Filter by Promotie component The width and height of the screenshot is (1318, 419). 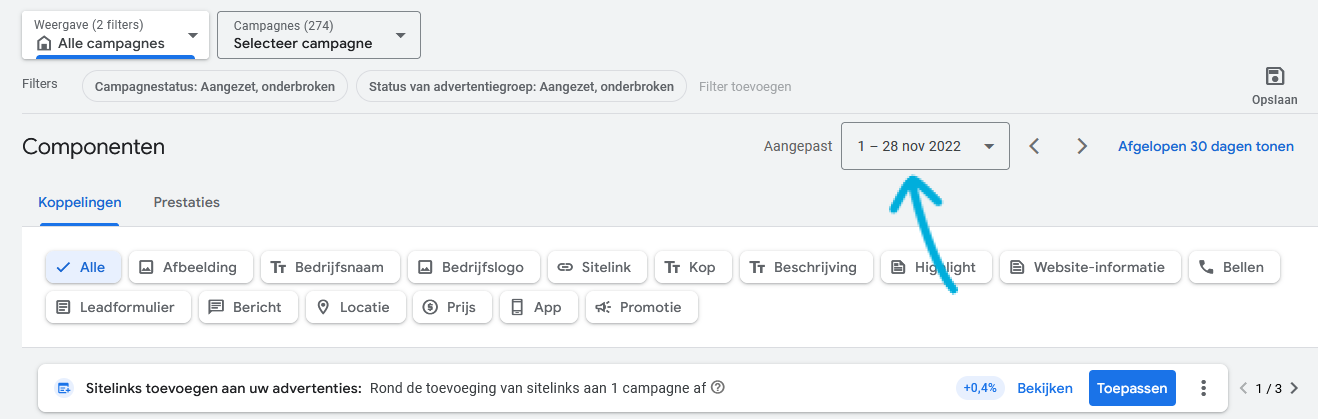coord(642,307)
